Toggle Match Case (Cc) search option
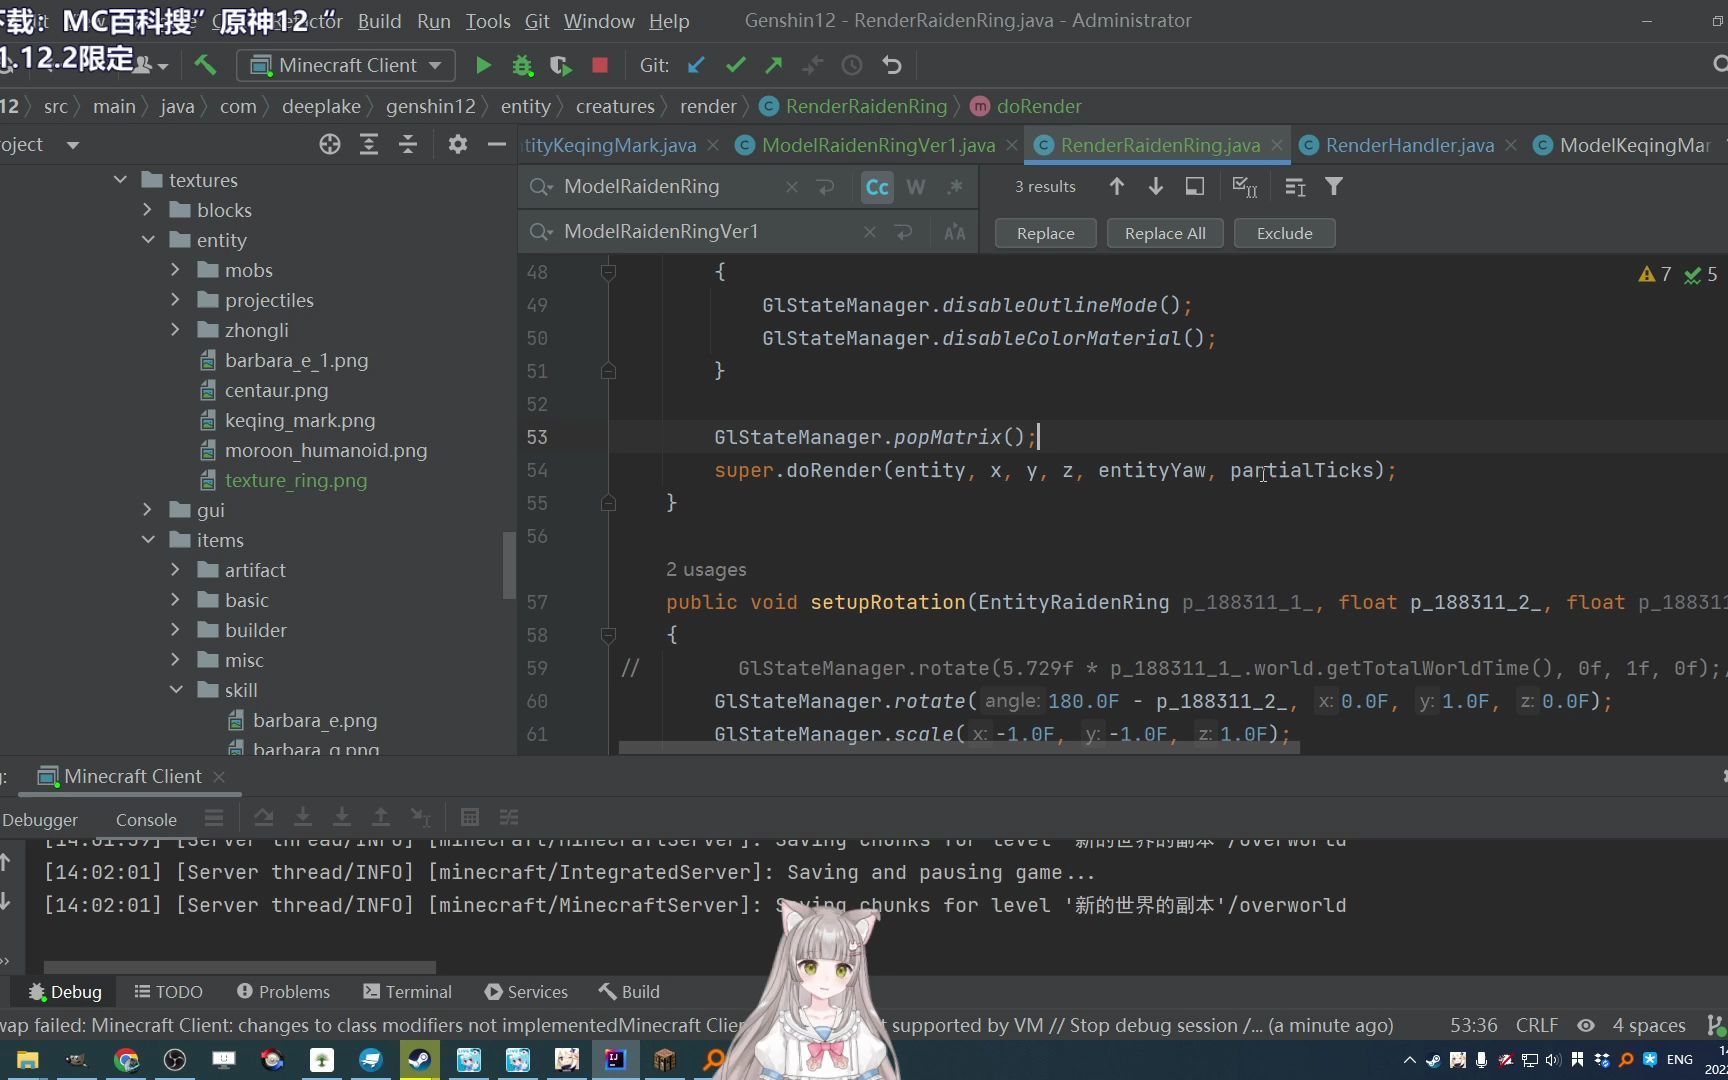Viewport: 1728px width, 1080px height. (877, 187)
